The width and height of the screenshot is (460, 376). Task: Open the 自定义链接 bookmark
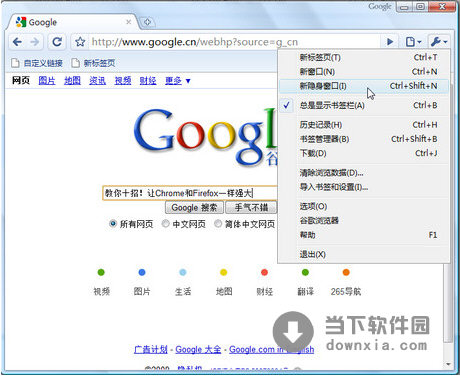point(37,63)
